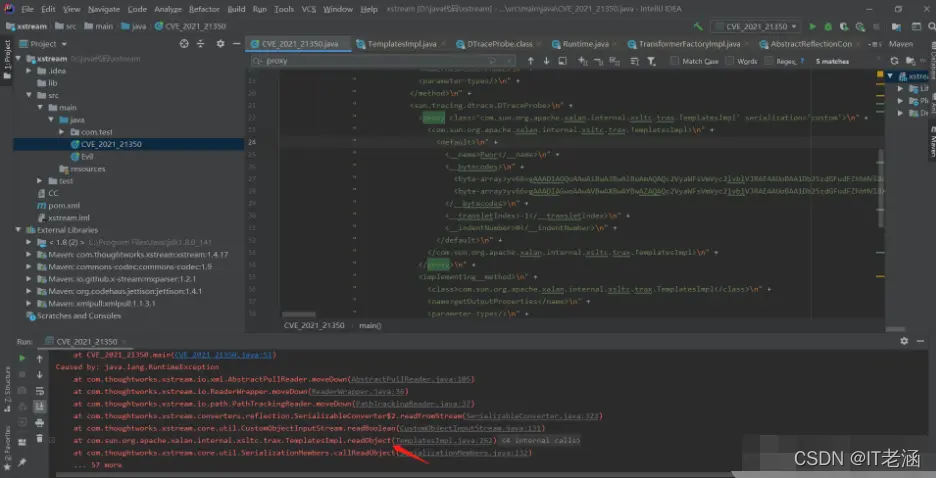Screen dimensions: 936x478
Task: Open the VCS menu
Action: click(x=309, y=9)
